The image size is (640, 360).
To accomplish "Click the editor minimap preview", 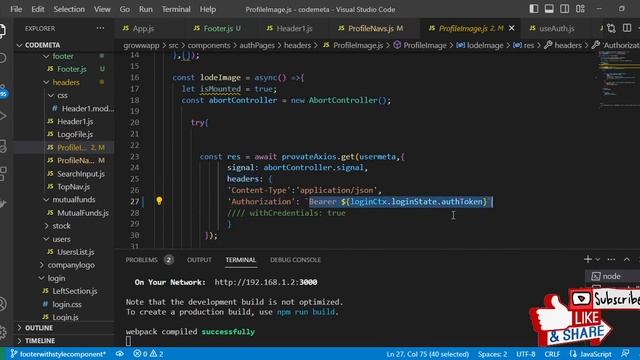I will (619, 80).
